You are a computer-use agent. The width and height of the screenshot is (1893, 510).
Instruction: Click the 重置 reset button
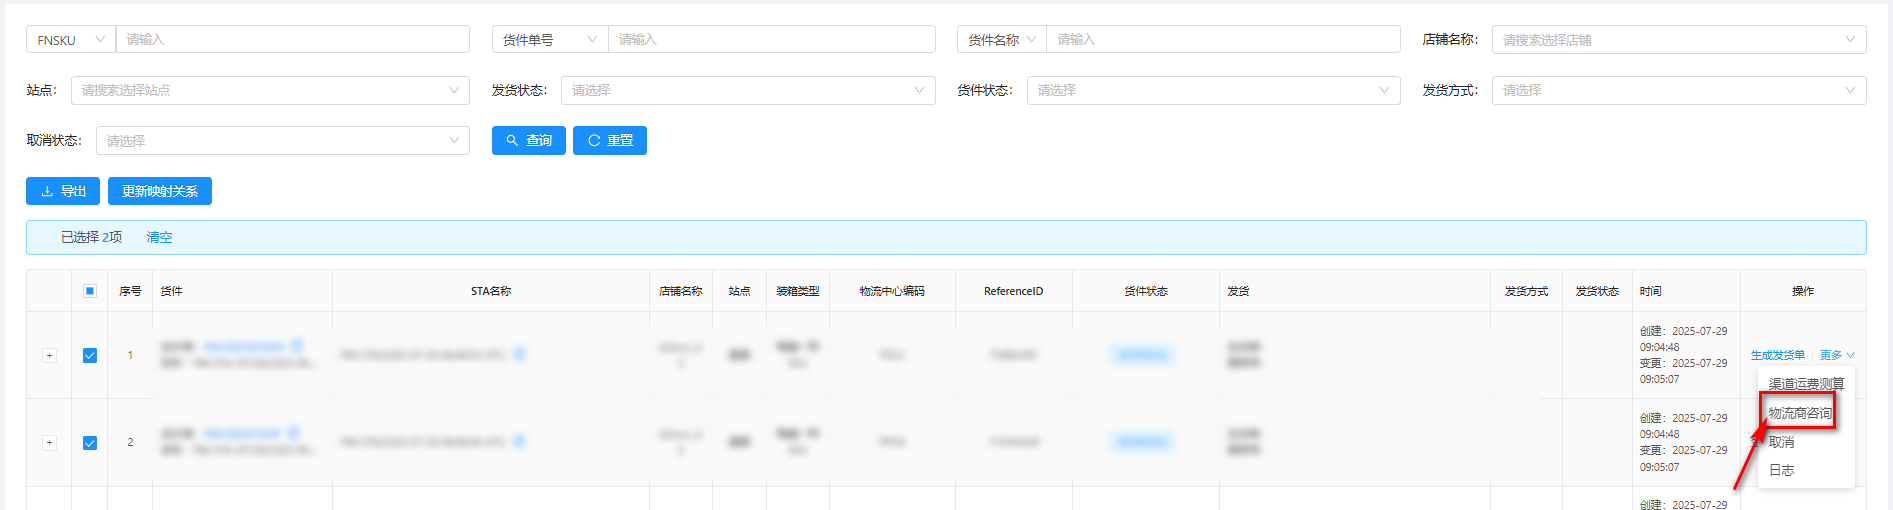pos(609,141)
